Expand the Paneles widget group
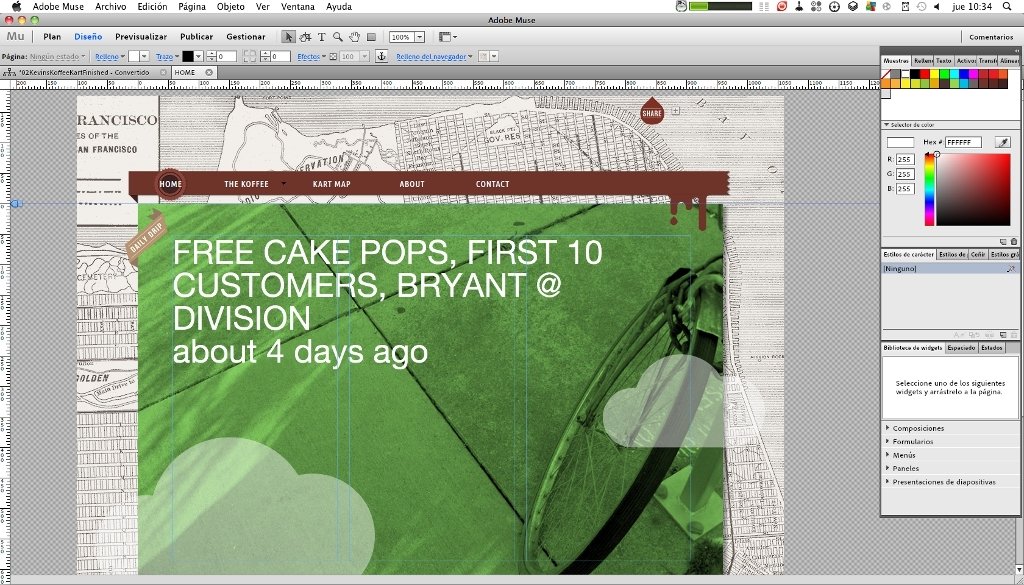Screen dimensions: 1024x585 click(887, 468)
